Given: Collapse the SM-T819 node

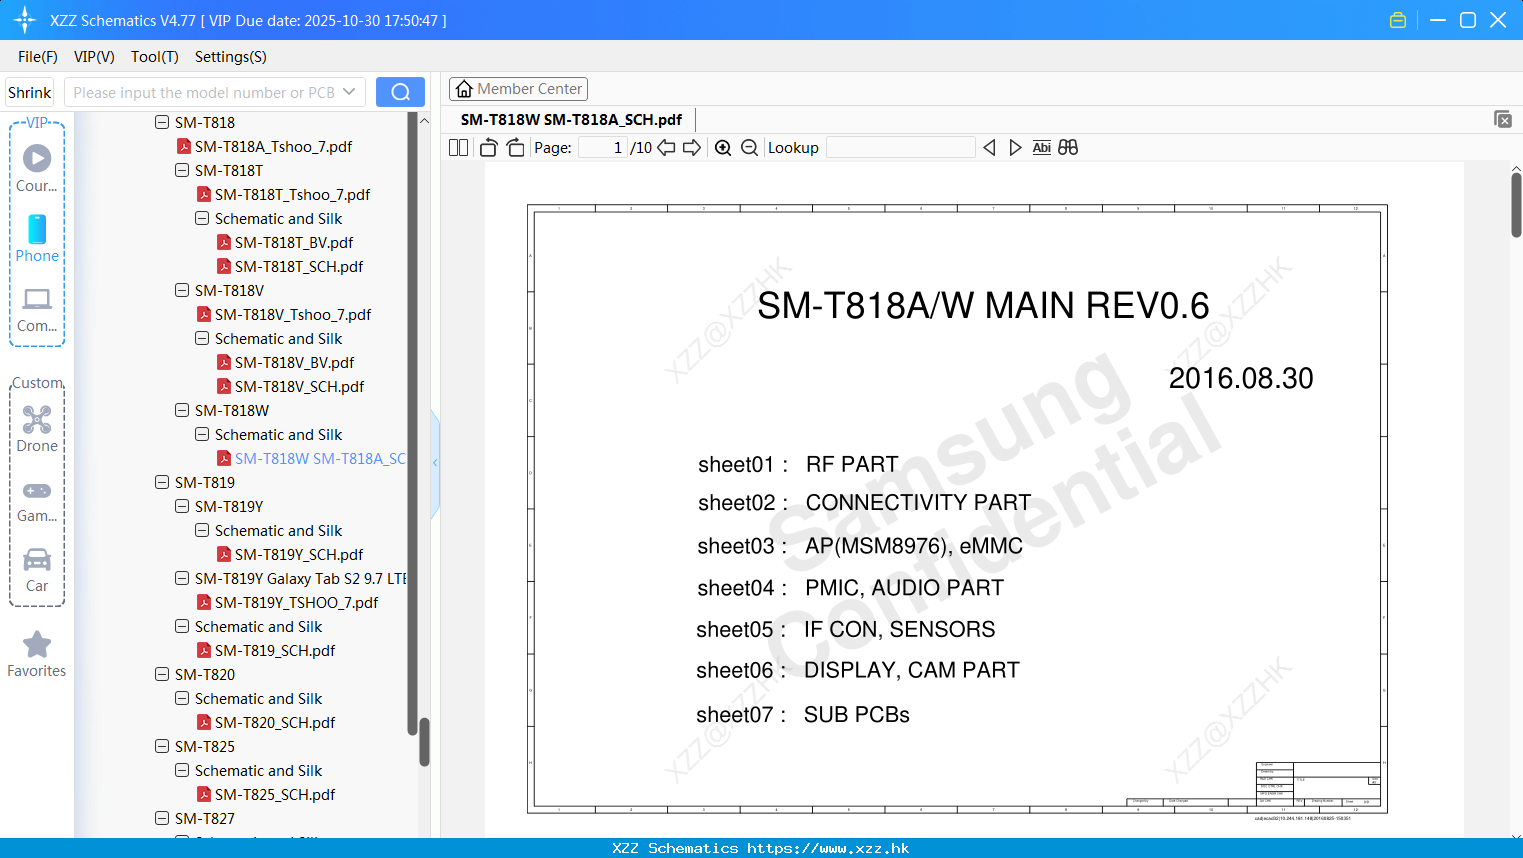Looking at the screenshot, I should pos(162,482).
